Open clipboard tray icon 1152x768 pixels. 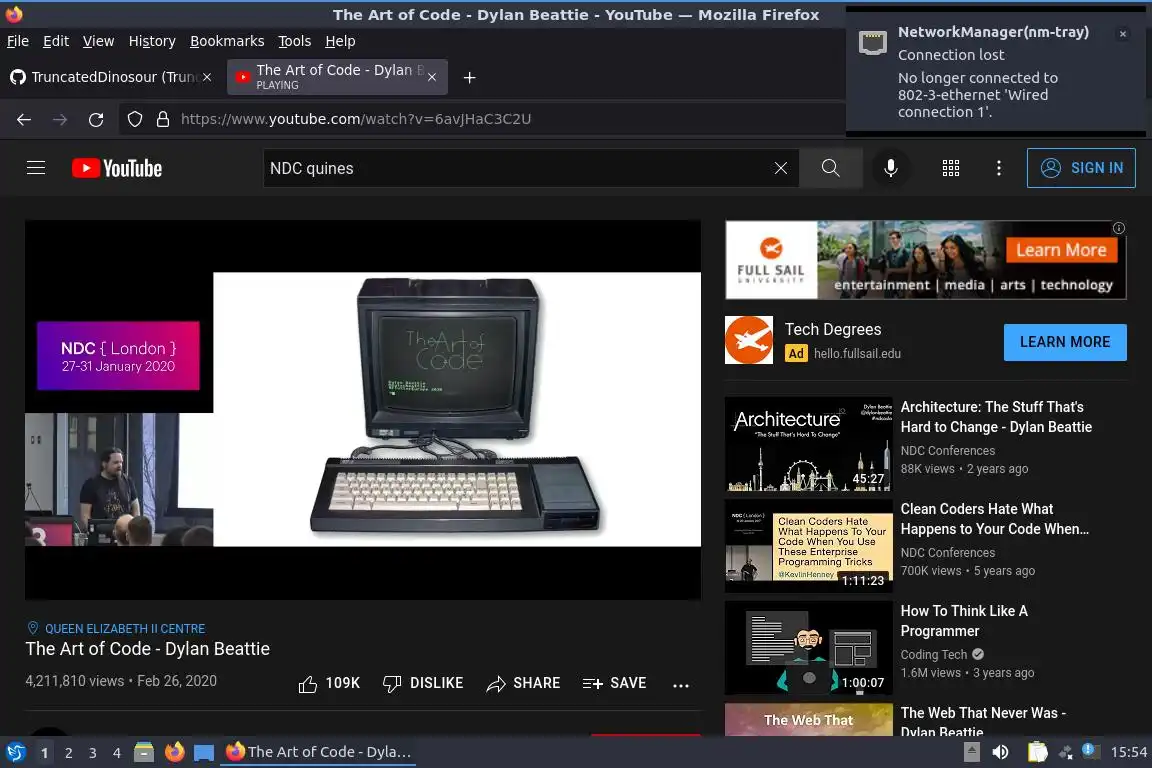pos(1037,752)
